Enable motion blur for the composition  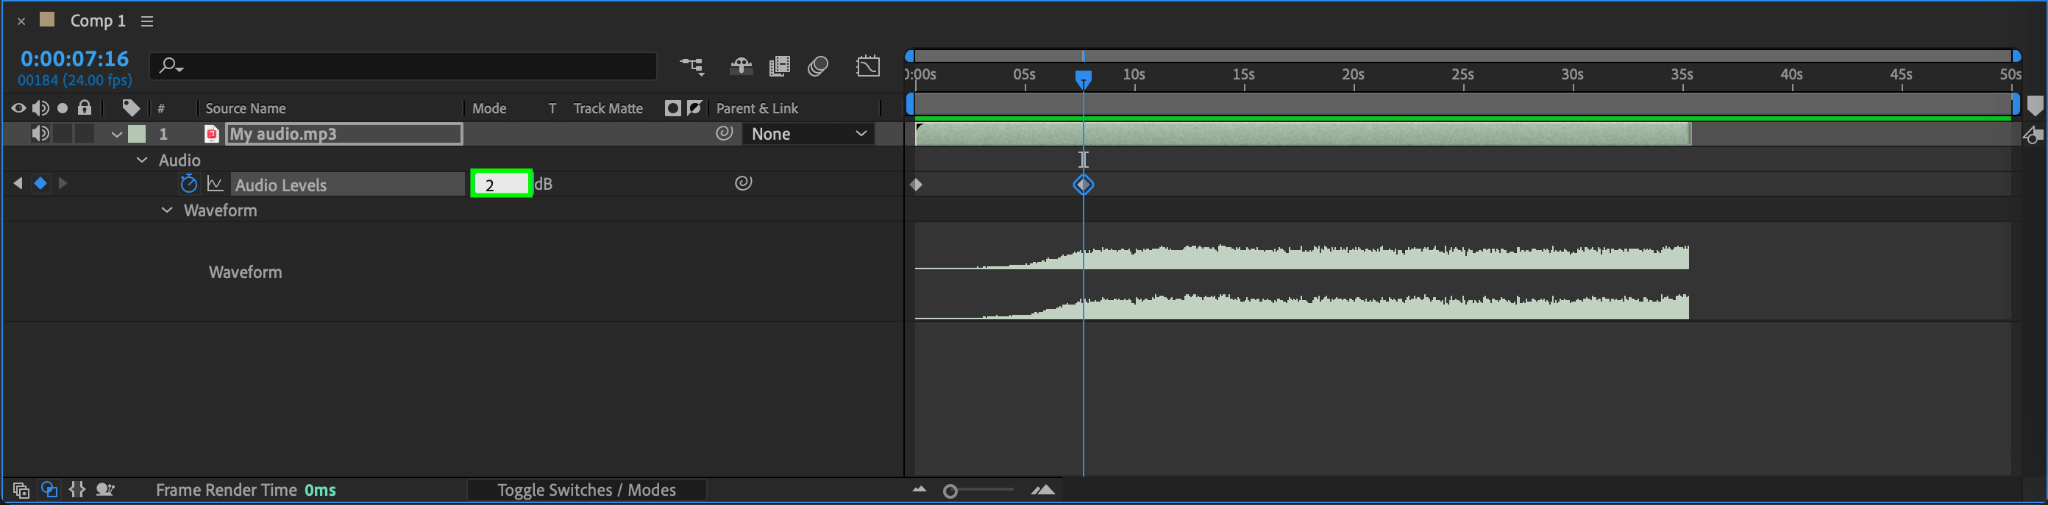pyautogui.click(x=818, y=66)
